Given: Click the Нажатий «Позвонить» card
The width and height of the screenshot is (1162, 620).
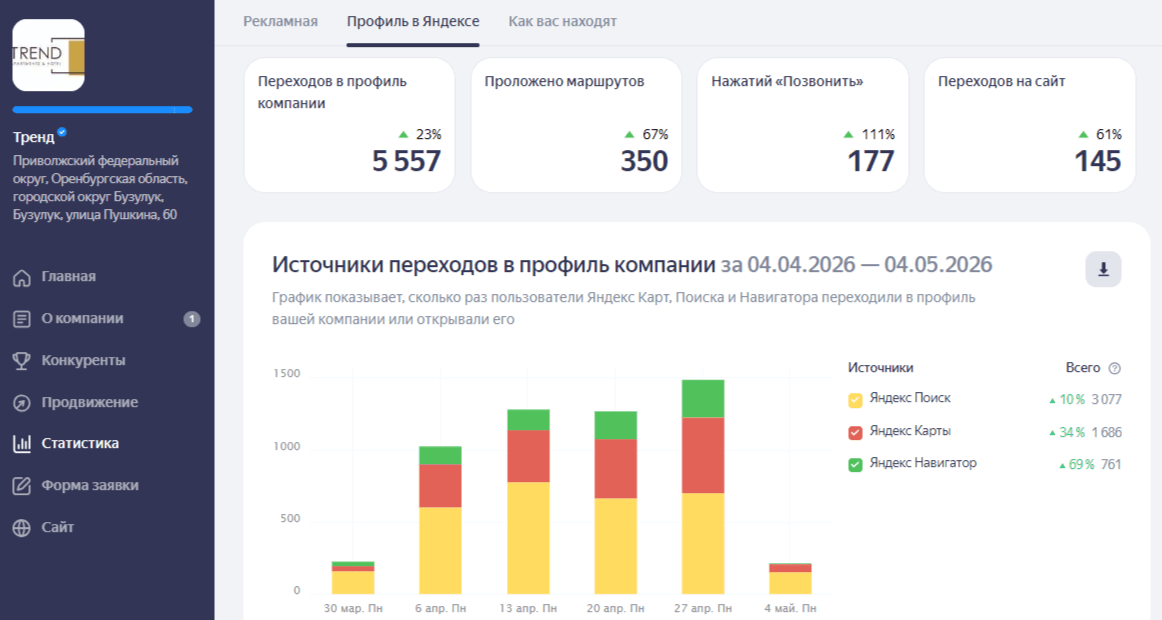Looking at the screenshot, I should tap(803, 125).
